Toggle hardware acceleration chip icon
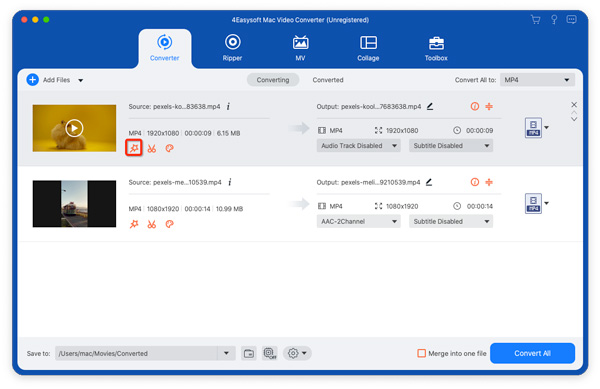This screenshot has width=600, height=389. click(270, 353)
